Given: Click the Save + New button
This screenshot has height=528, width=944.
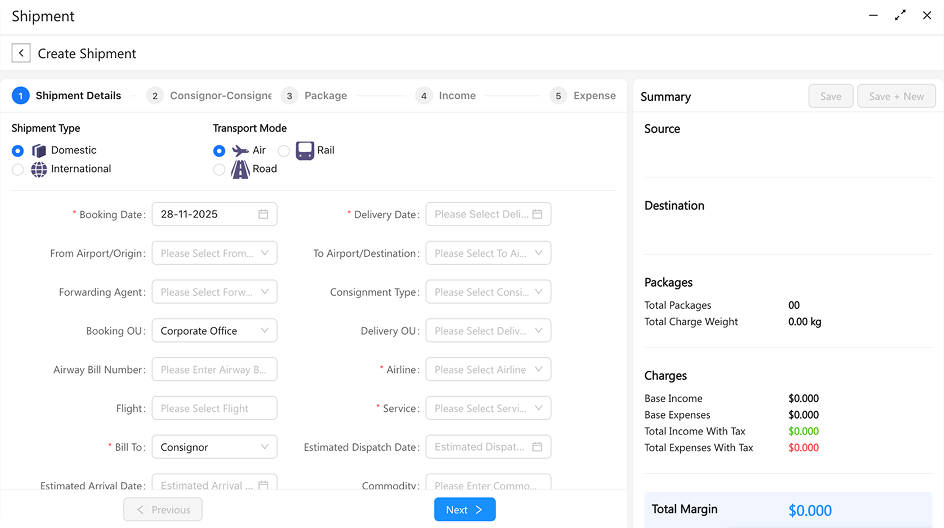Looking at the screenshot, I should tap(896, 96).
